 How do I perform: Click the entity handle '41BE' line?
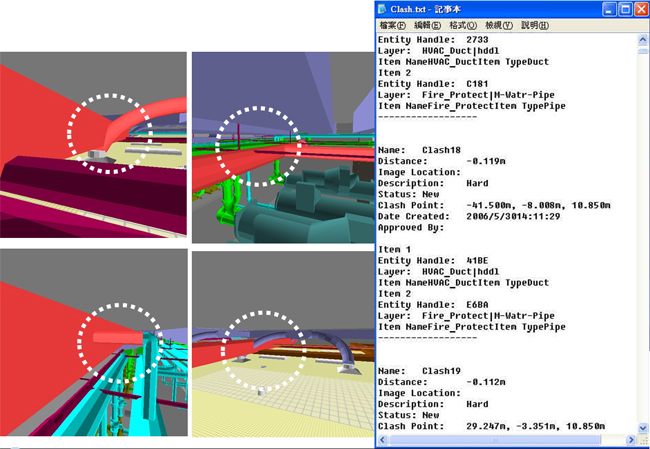tap(433, 261)
